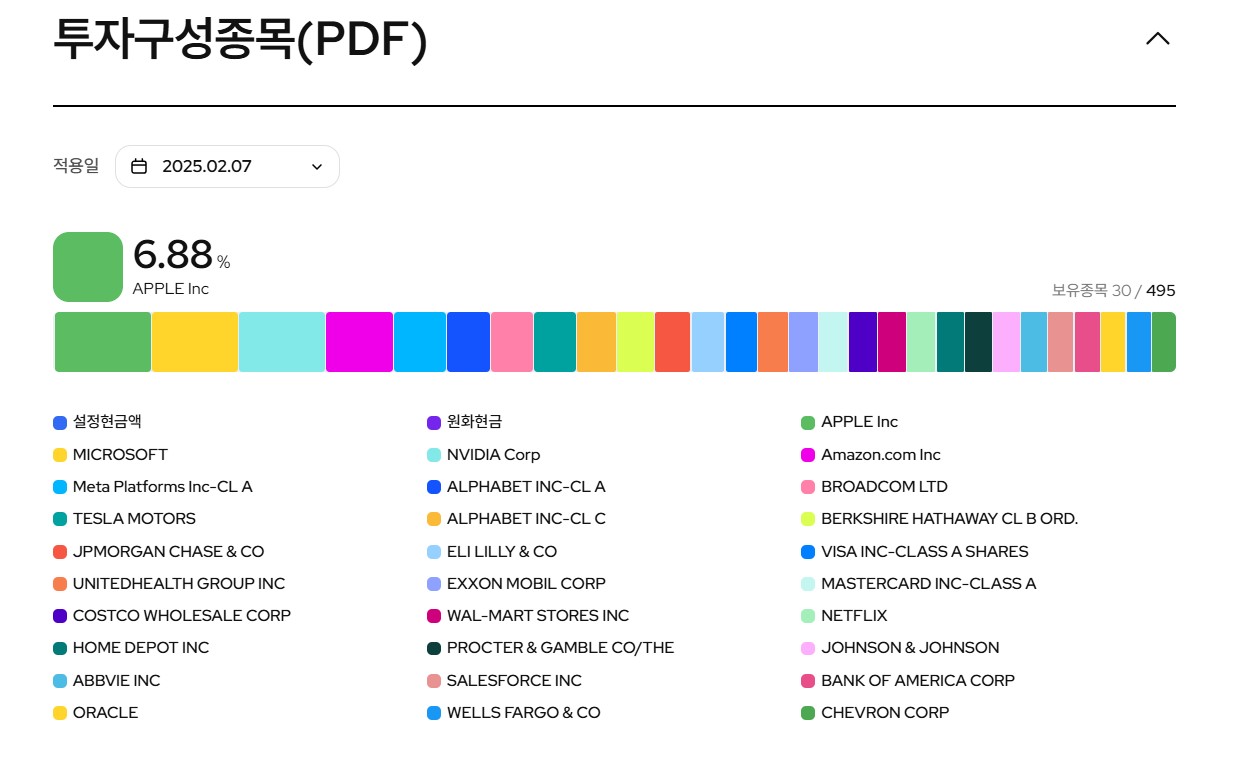
Task: Click the APPLE Inc caption under 6.88 %
Action: tap(171, 289)
